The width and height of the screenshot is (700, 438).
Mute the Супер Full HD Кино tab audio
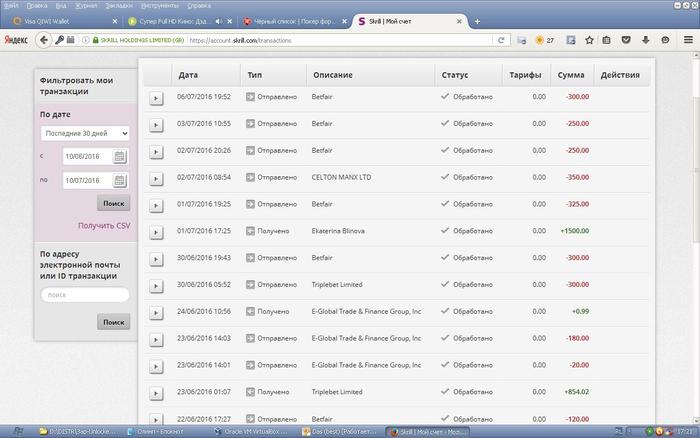pyautogui.click(x=219, y=21)
